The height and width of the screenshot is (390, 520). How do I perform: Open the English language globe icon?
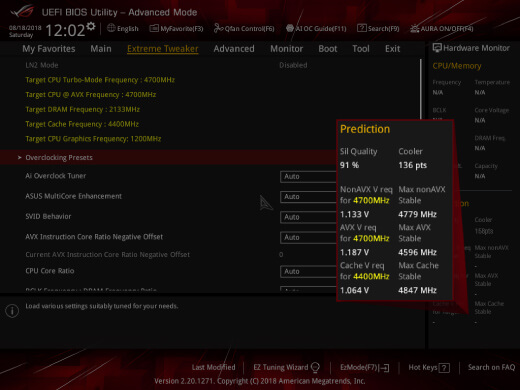click(111, 28)
